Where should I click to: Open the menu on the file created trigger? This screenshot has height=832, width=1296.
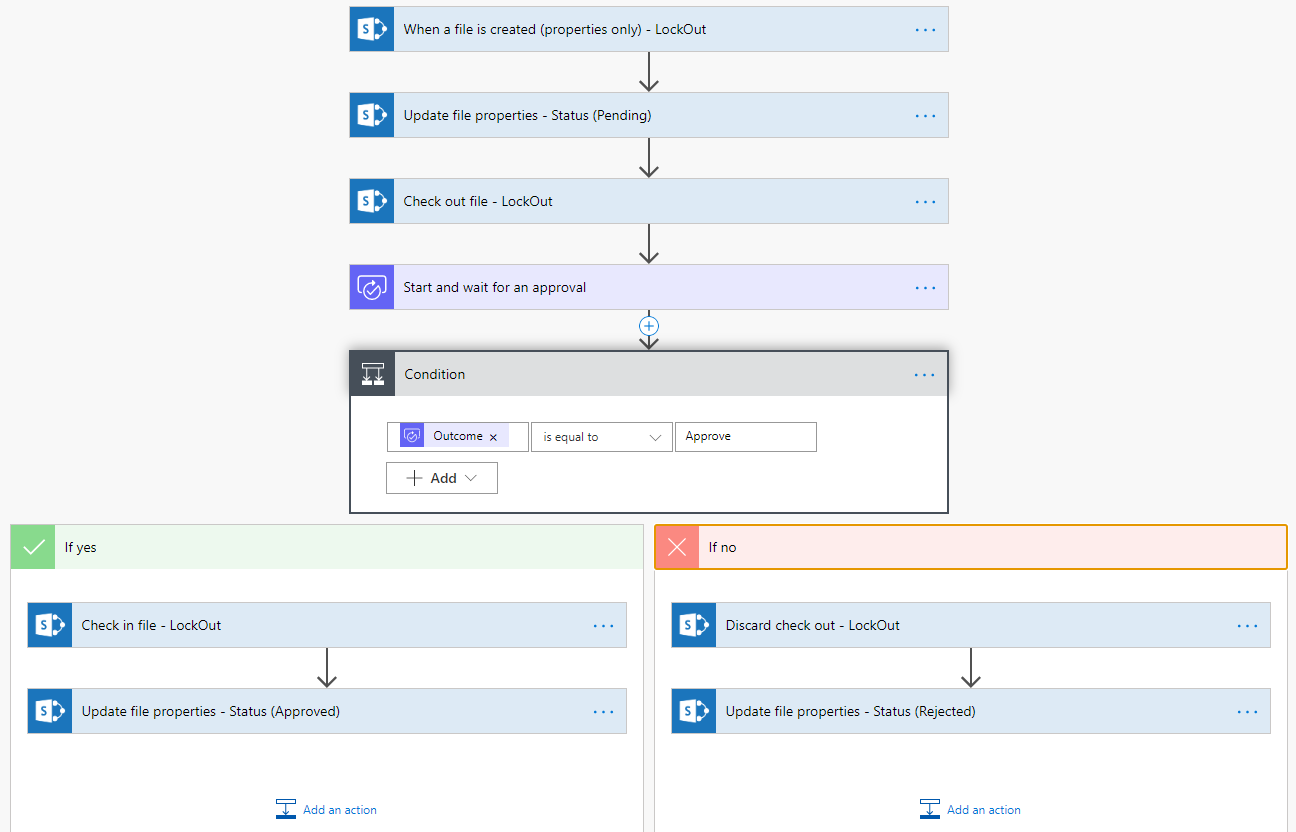(x=924, y=29)
